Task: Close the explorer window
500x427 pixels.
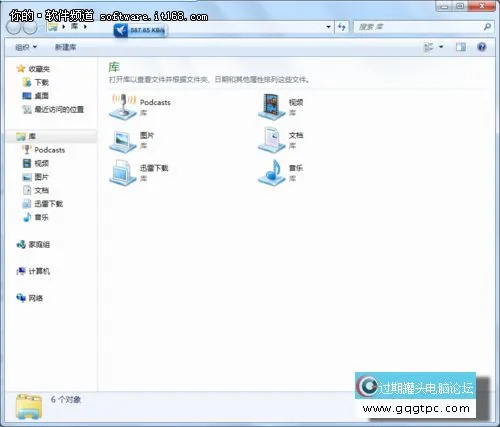Action: pyautogui.click(x=482, y=6)
